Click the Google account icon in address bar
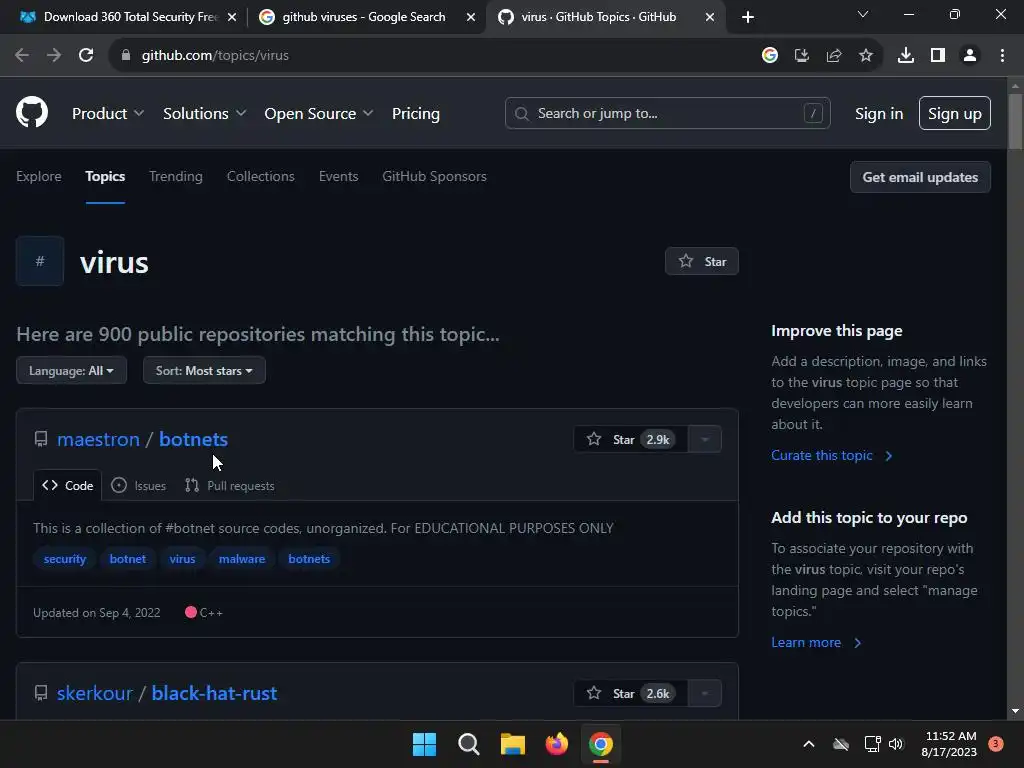The image size is (1024, 768). (770, 56)
